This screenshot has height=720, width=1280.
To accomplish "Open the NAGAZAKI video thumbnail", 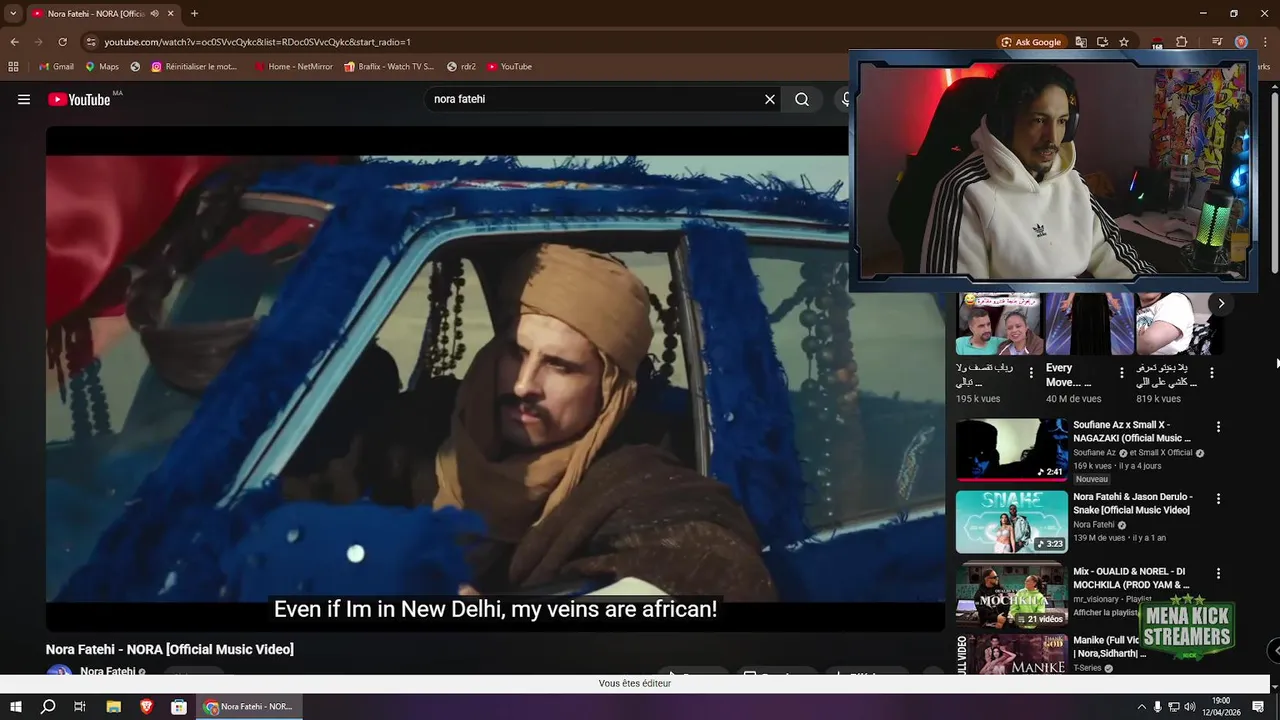I will (1012, 450).
